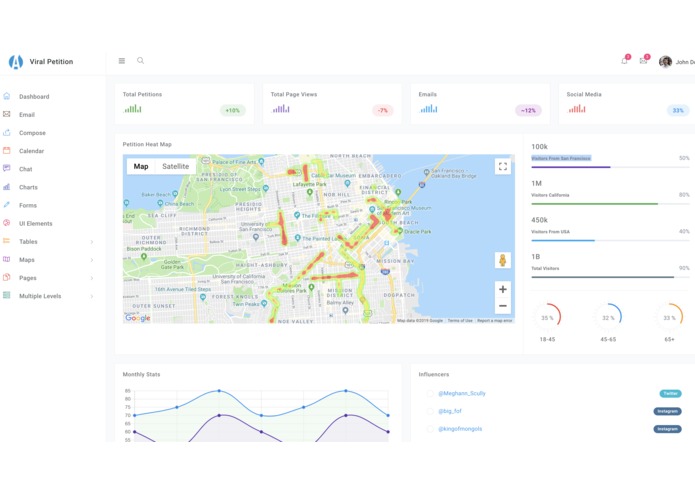Select the checkbox next to @Meghann_Scully

[x=429, y=393]
